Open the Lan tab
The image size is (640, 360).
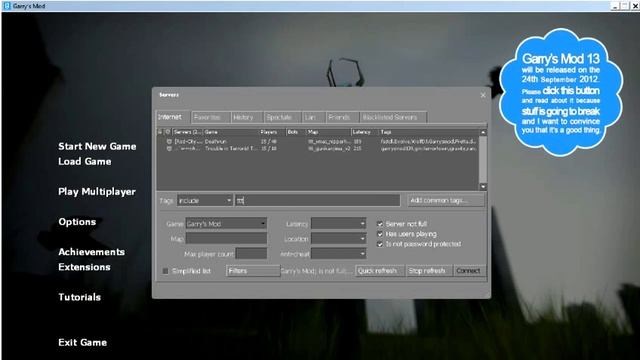[x=313, y=118]
